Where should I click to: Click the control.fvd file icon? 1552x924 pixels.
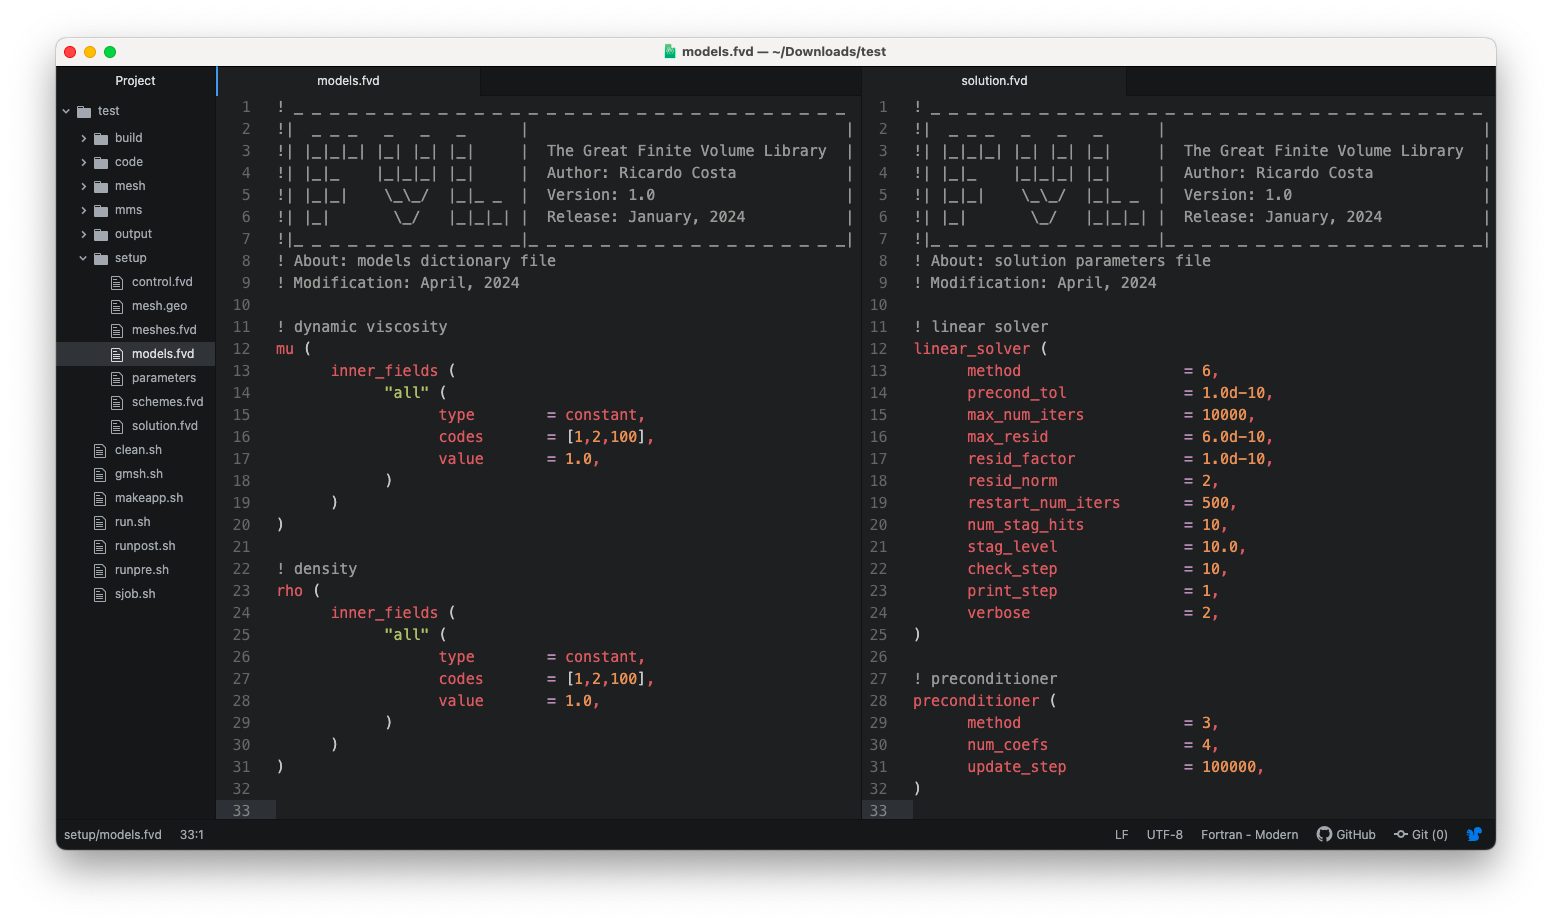point(117,282)
